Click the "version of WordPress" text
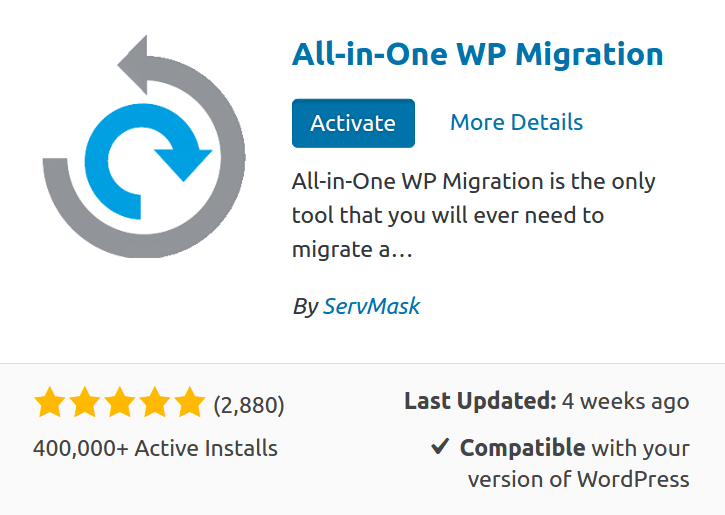725x515 pixels. pos(578,479)
